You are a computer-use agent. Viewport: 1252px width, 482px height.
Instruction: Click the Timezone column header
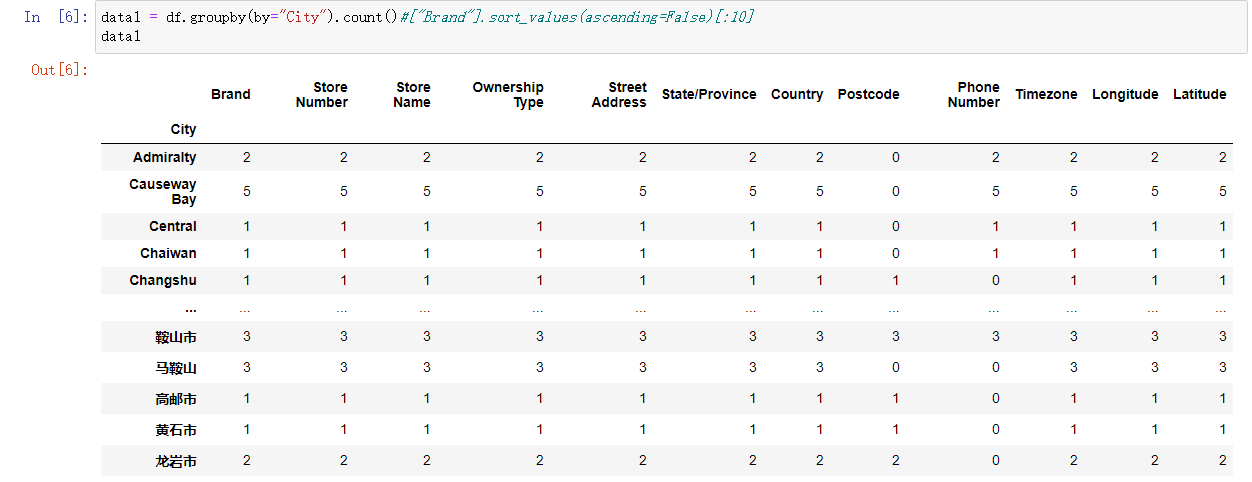tap(1046, 94)
